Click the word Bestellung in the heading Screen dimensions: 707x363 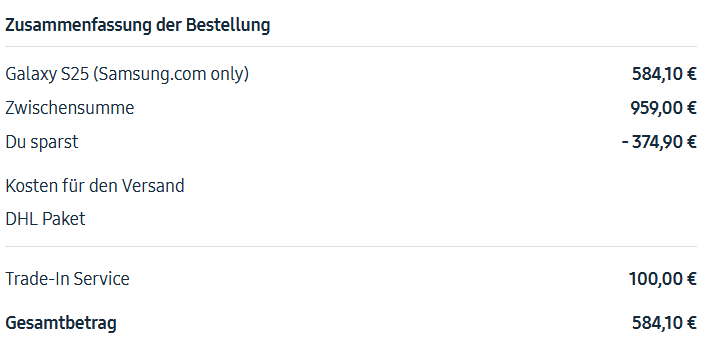coord(228,25)
